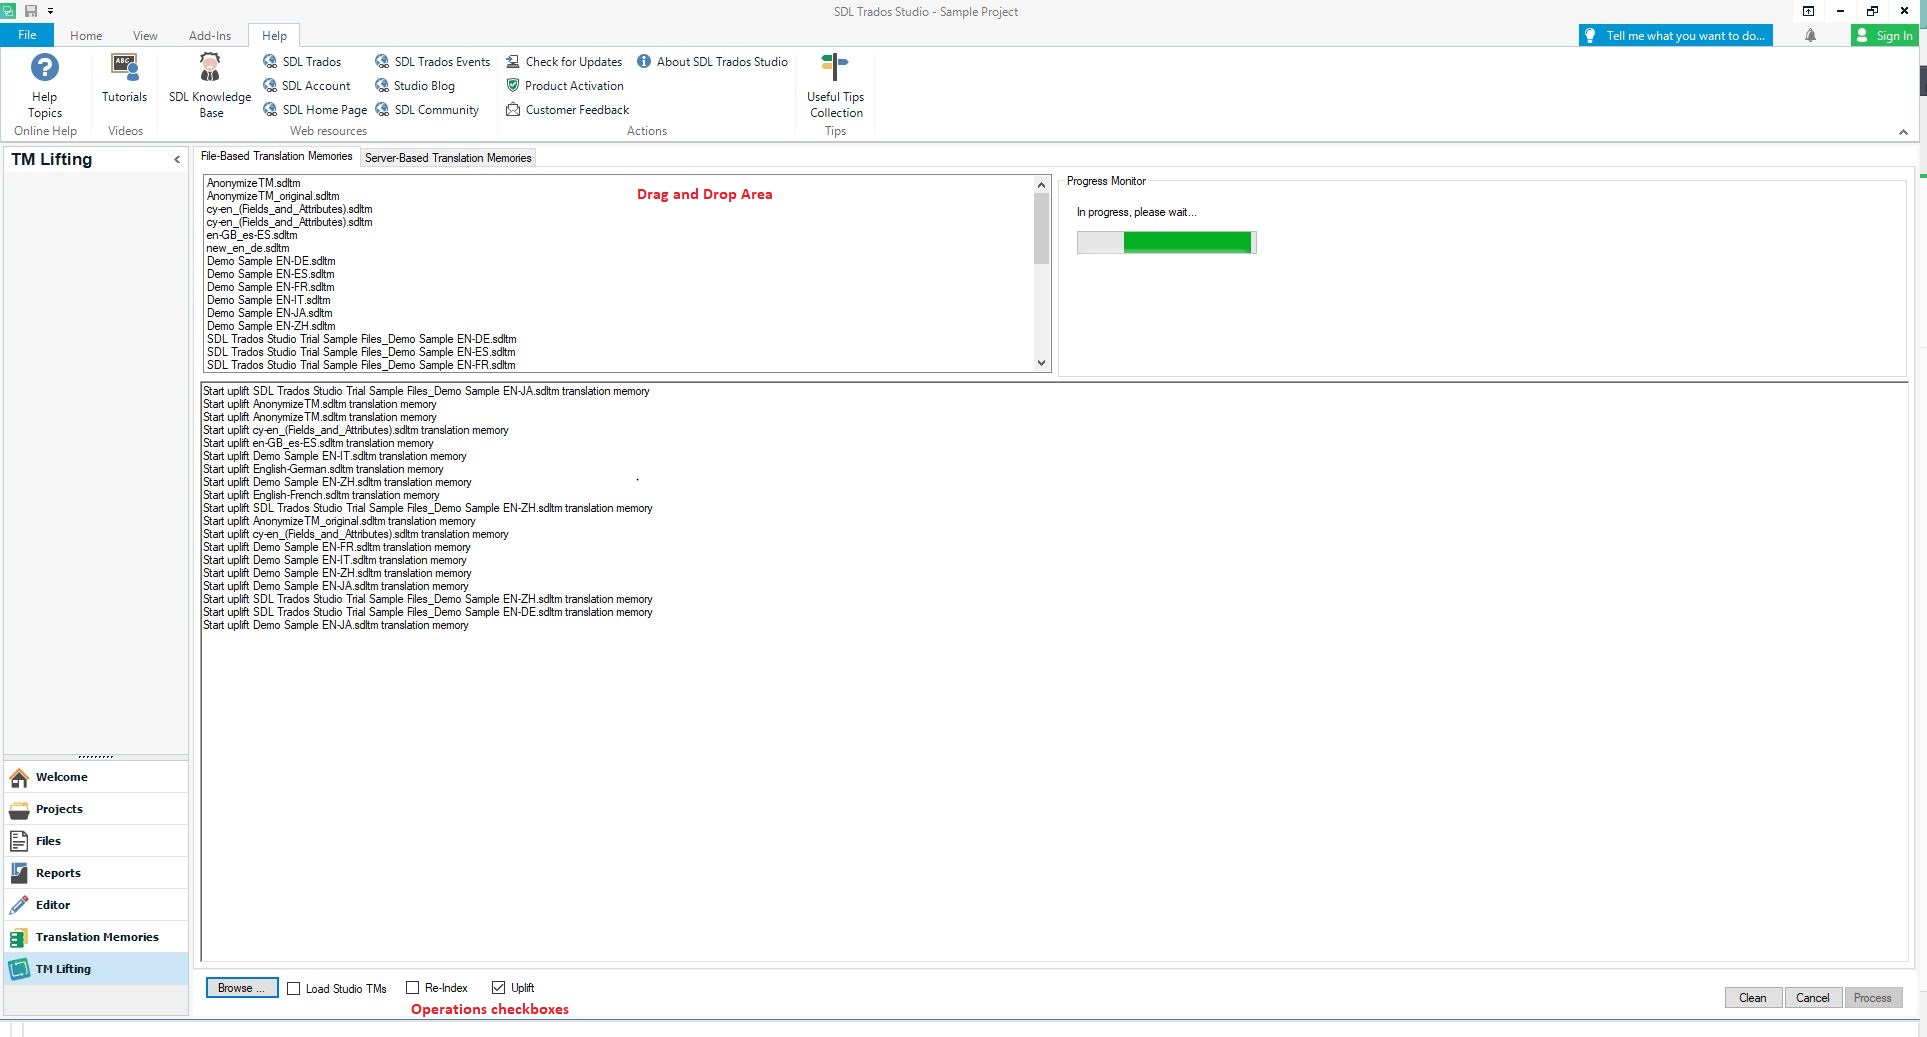This screenshot has width=1927, height=1037.
Task: Select Demo Sample EN-FR.sdltm file
Action: coord(270,287)
